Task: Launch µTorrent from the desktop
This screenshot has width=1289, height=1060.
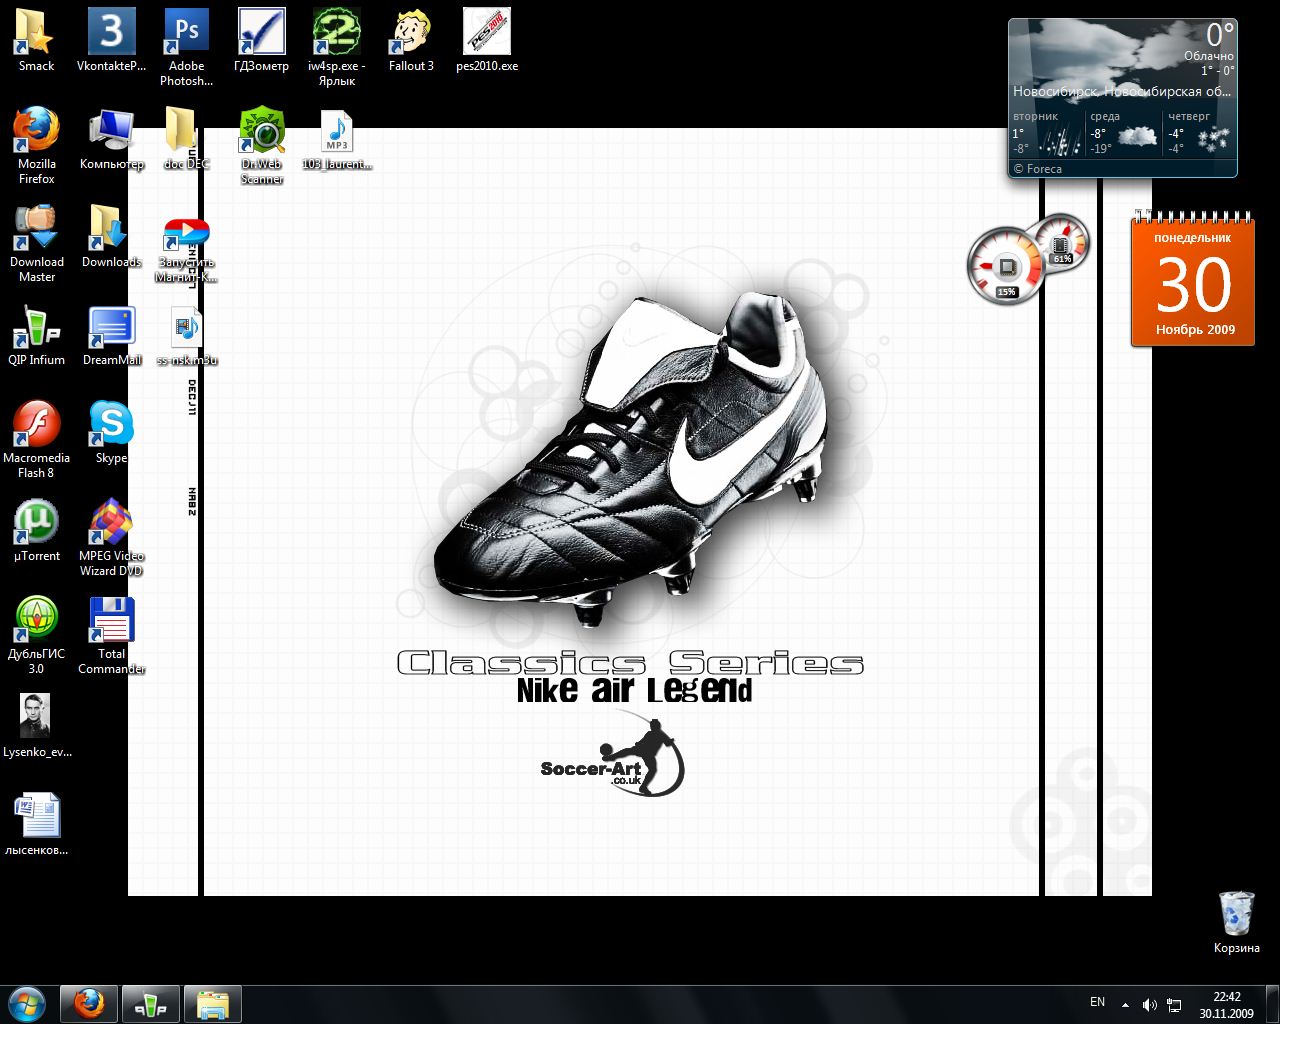Action: point(36,530)
